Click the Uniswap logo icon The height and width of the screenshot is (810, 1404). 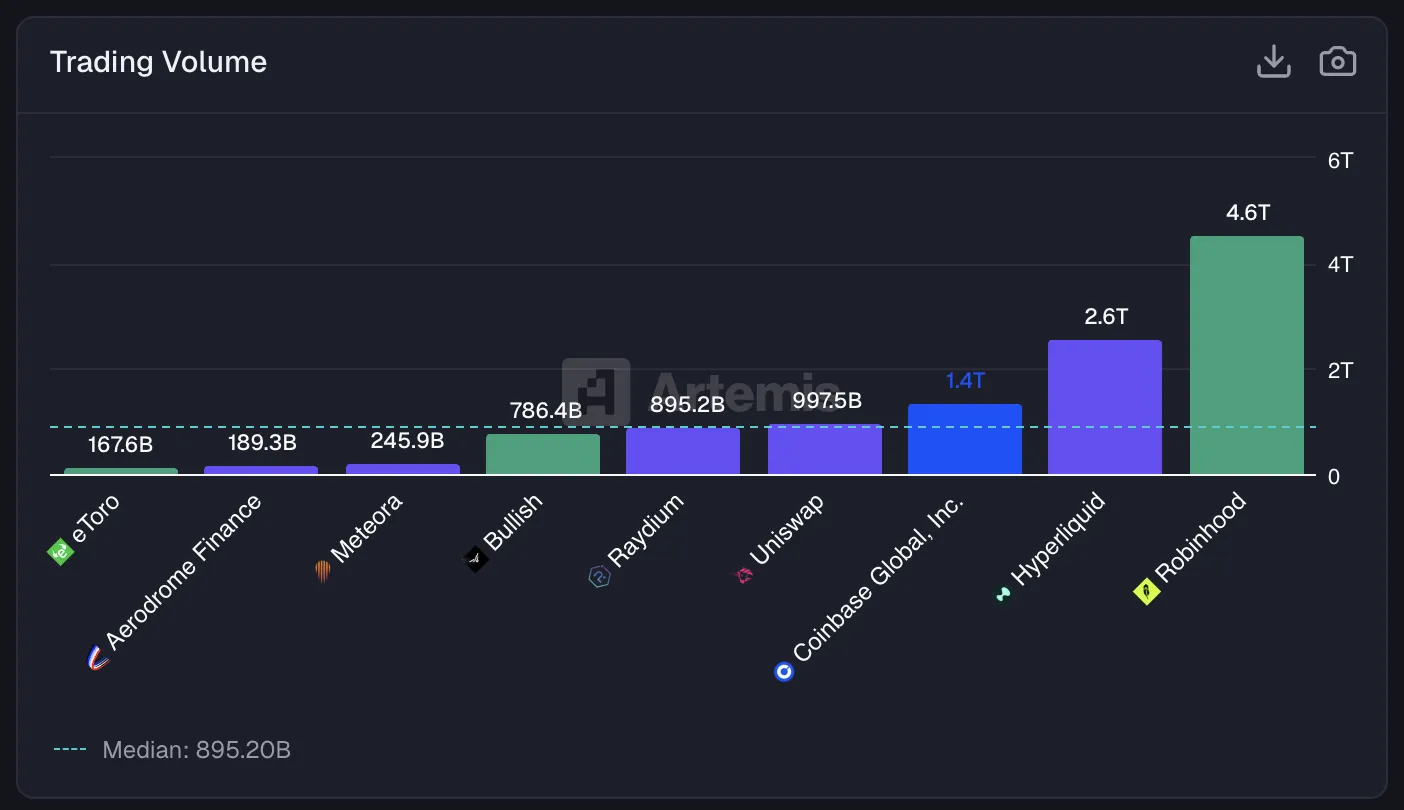tap(744, 575)
